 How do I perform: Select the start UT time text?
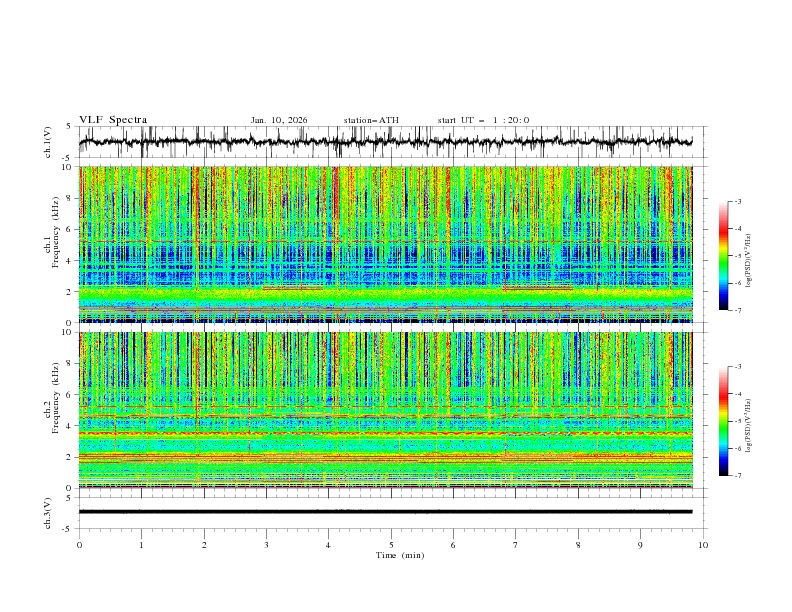point(483,120)
